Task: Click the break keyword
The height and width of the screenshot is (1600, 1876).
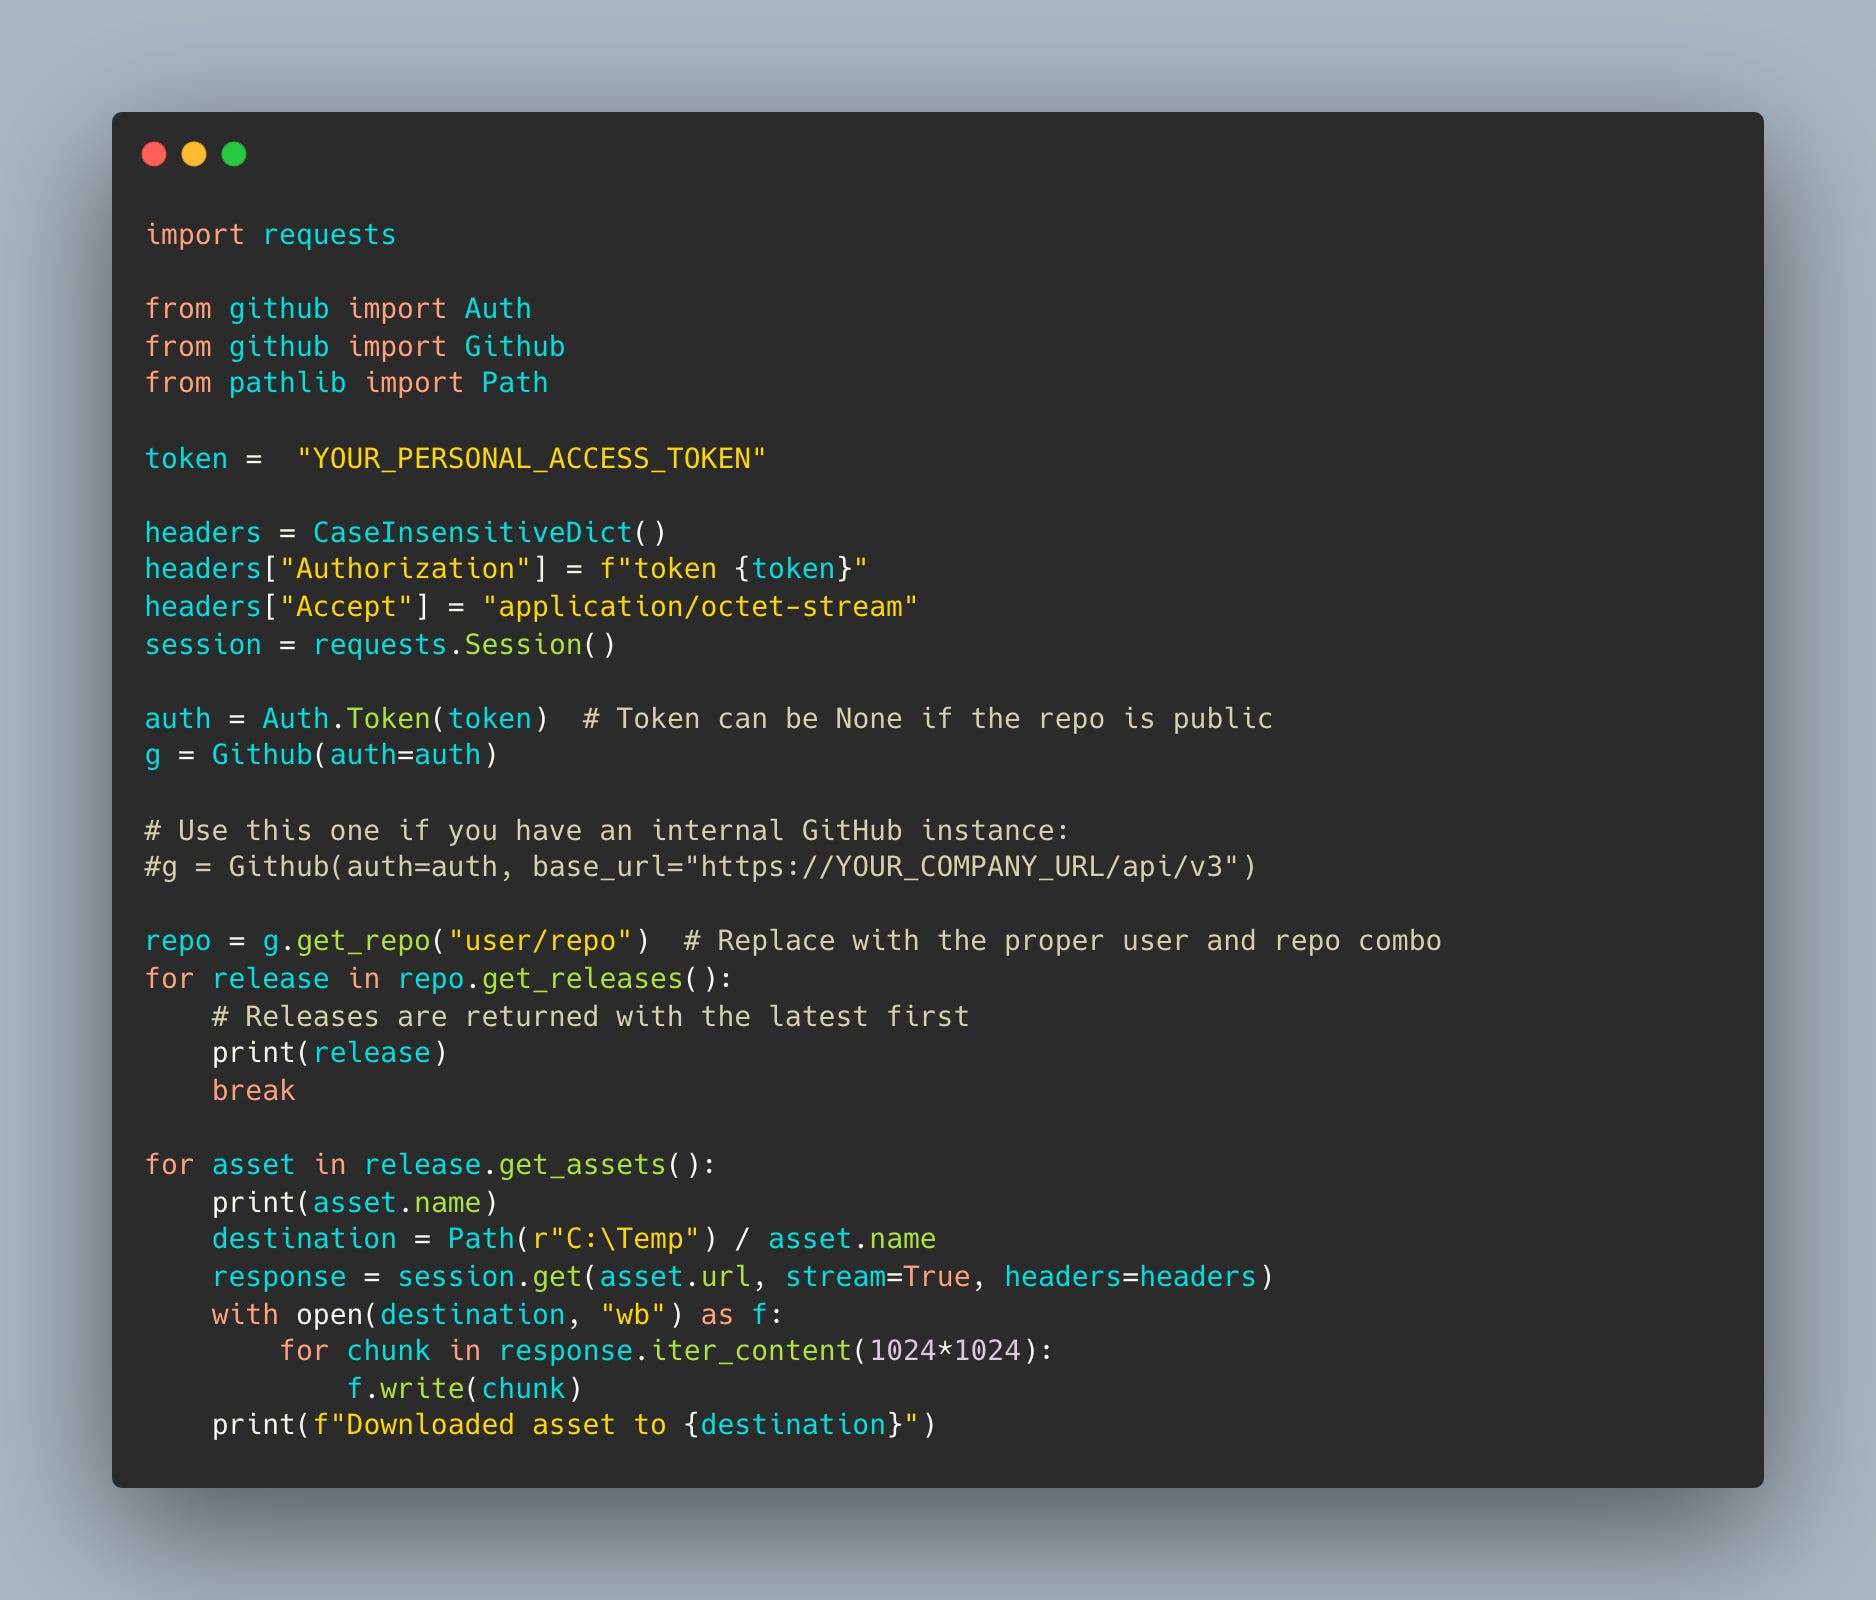Action: point(253,1089)
